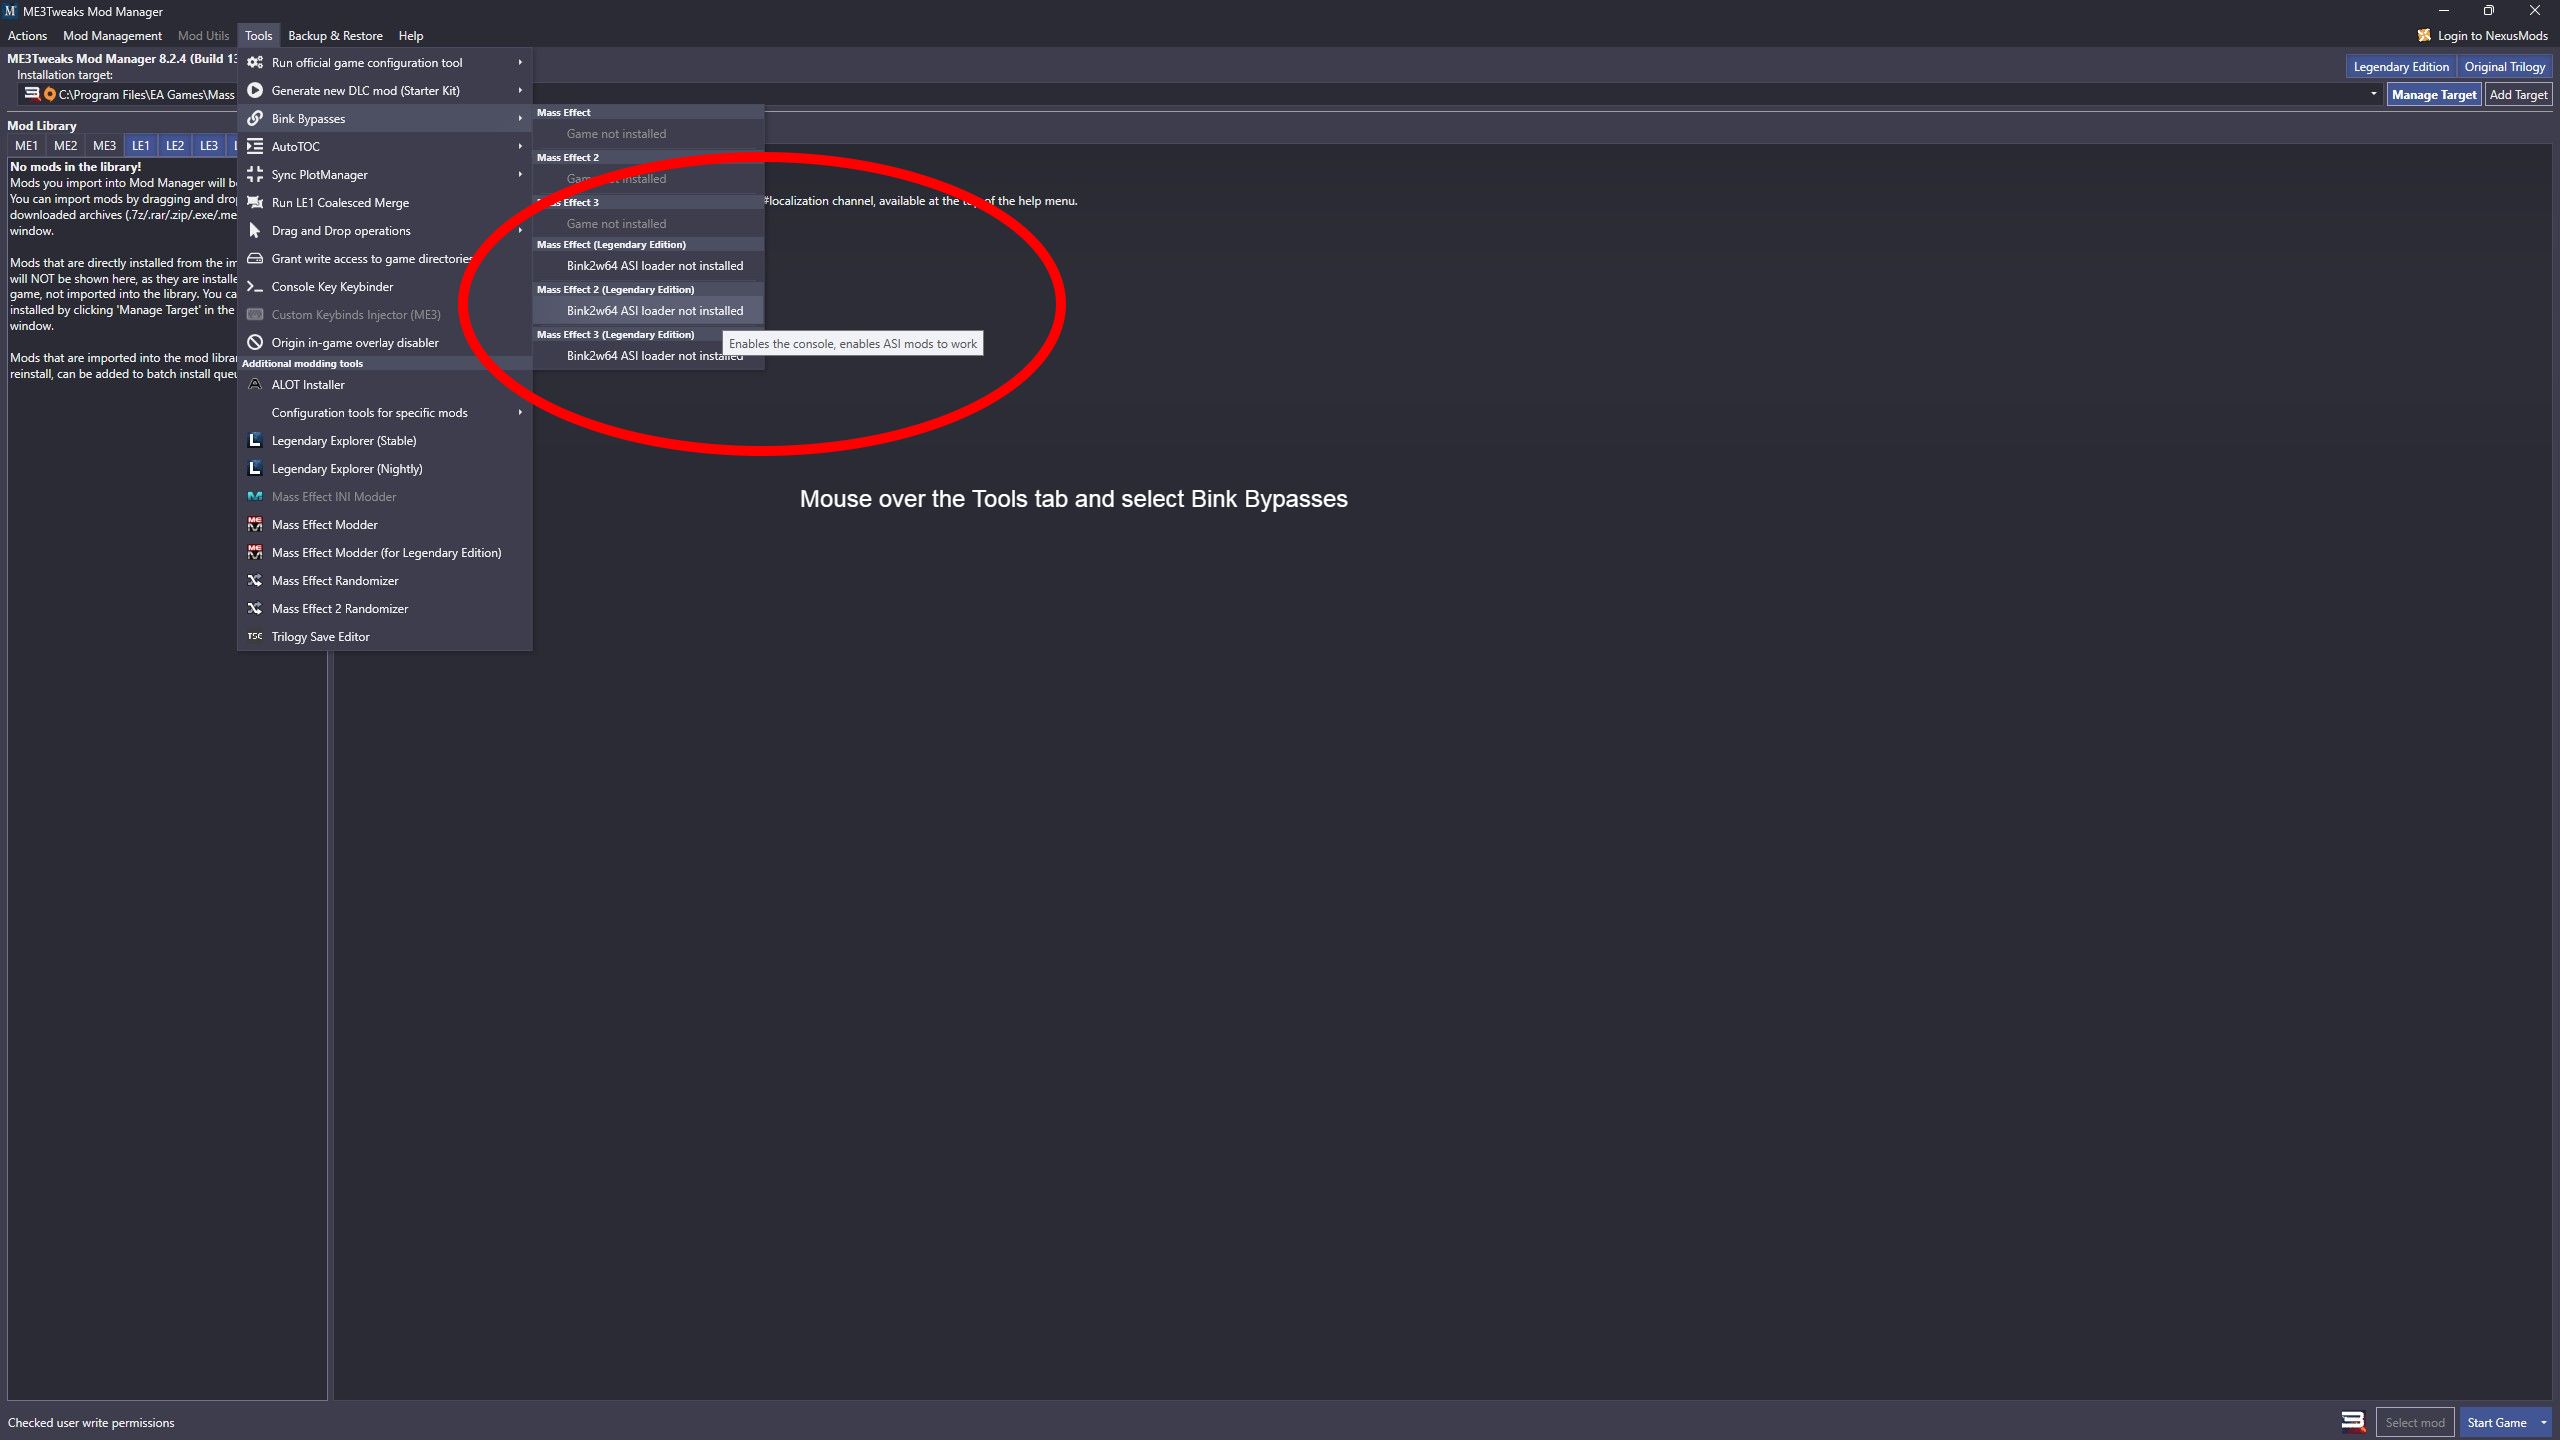Click the Tools tab in menu bar
This screenshot has height=1440, width=2560.
point(257,35)
